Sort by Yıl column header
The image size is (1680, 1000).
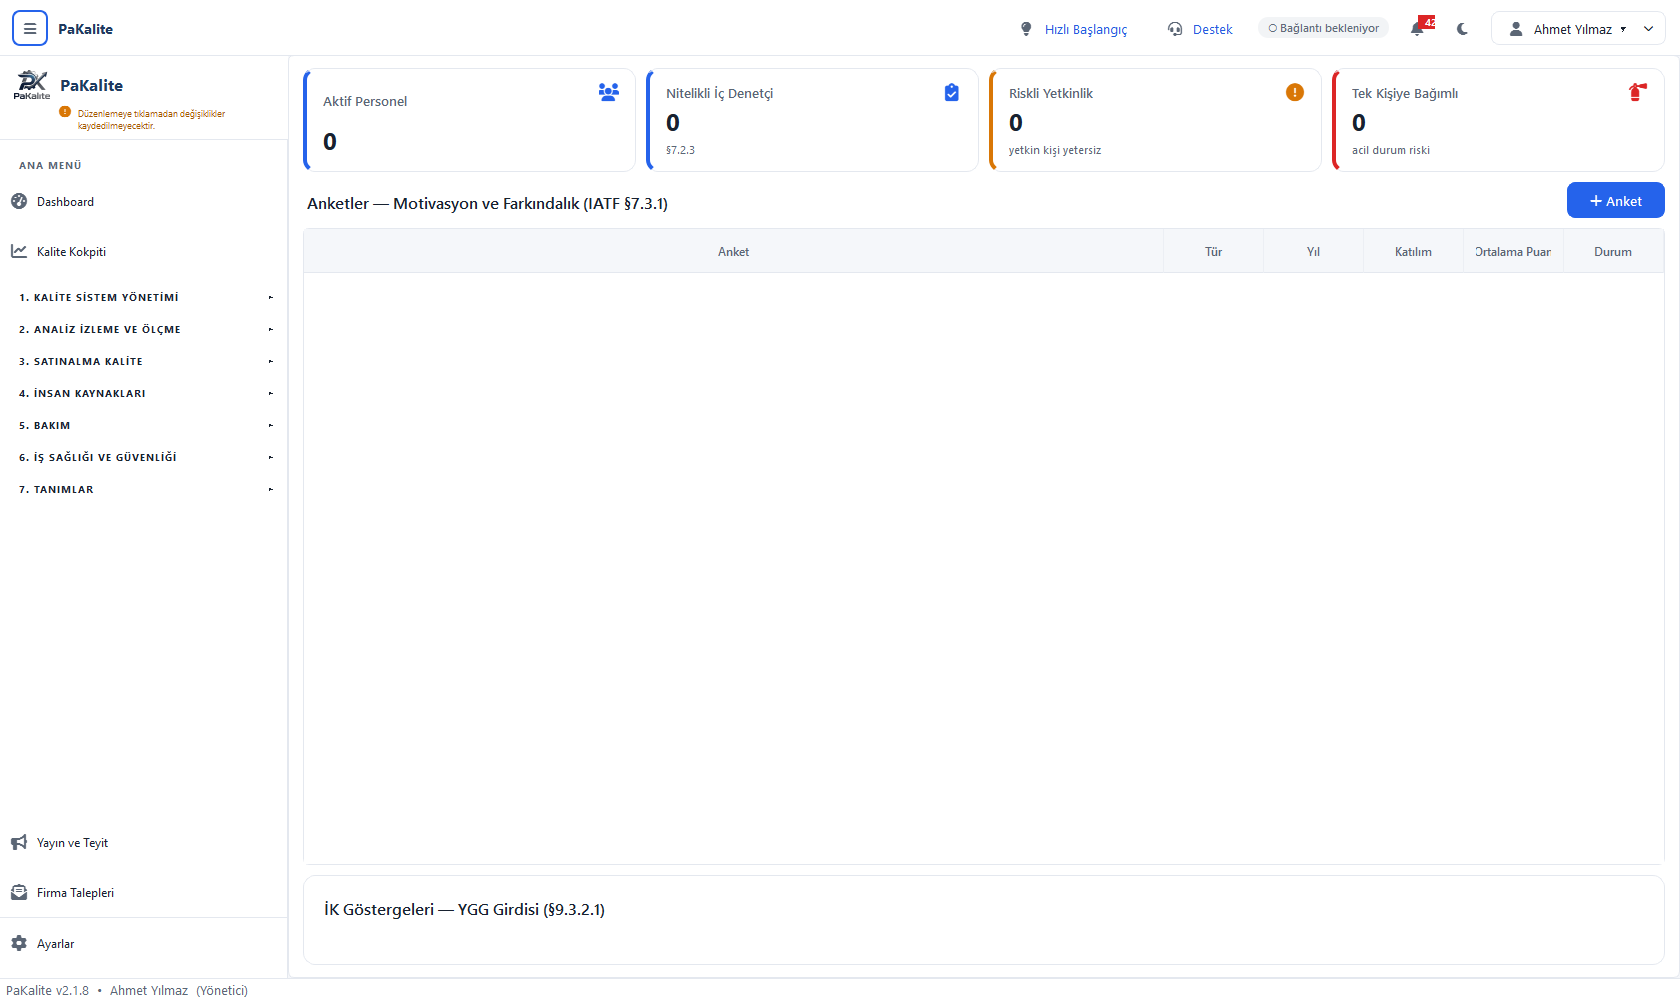pos(1313,251)
